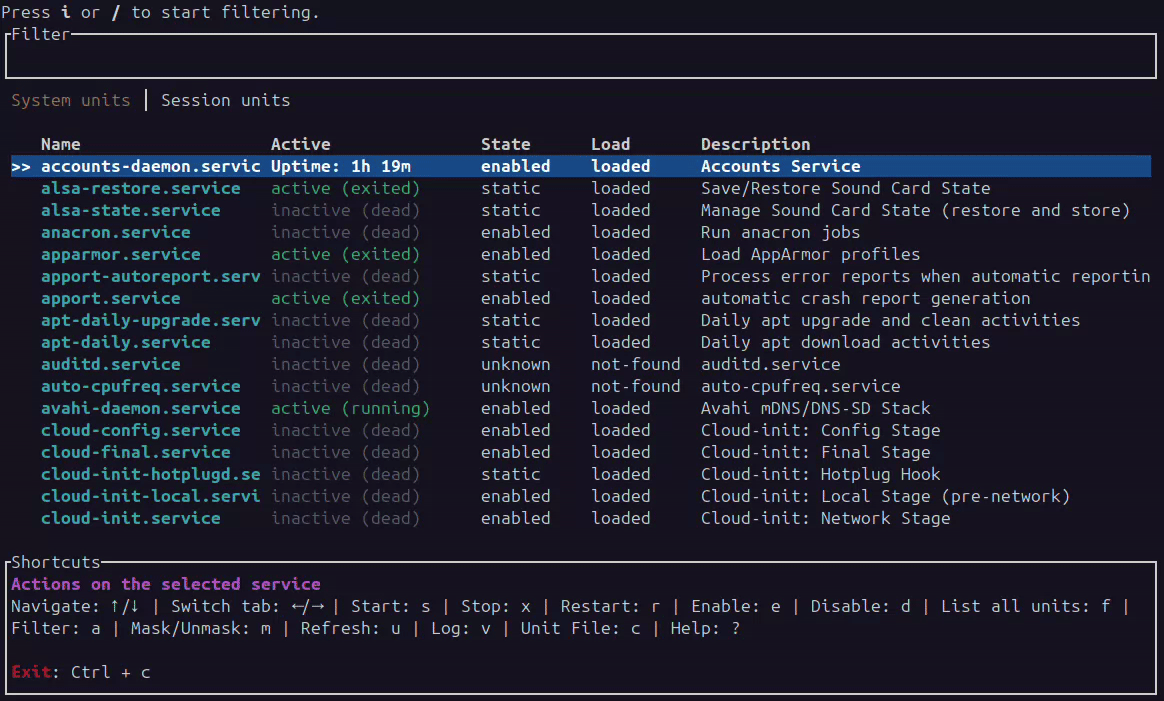Image resolution: width=1164 pixels, height=701 pixels.
Task: Select the cloud-init.service entry
Action: [130, 518]
